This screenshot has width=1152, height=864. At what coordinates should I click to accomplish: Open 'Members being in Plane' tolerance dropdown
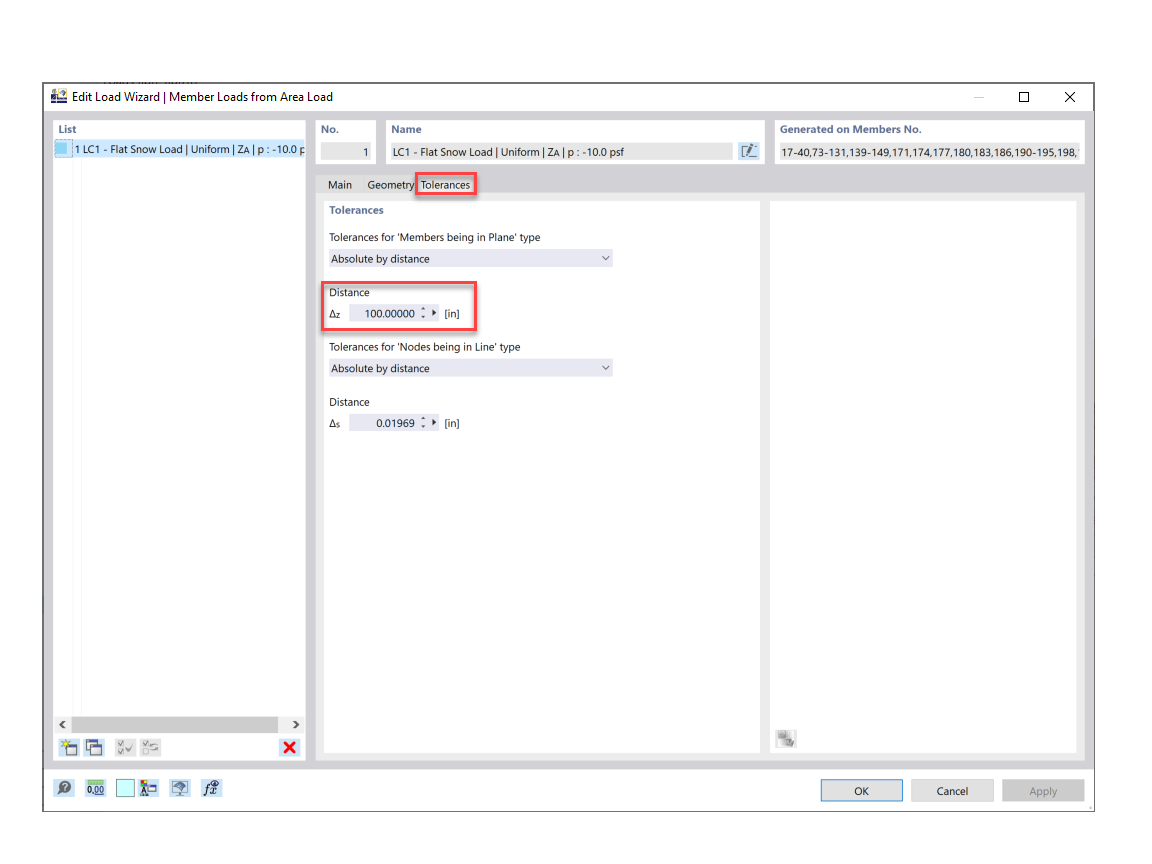tap(605, 258)
